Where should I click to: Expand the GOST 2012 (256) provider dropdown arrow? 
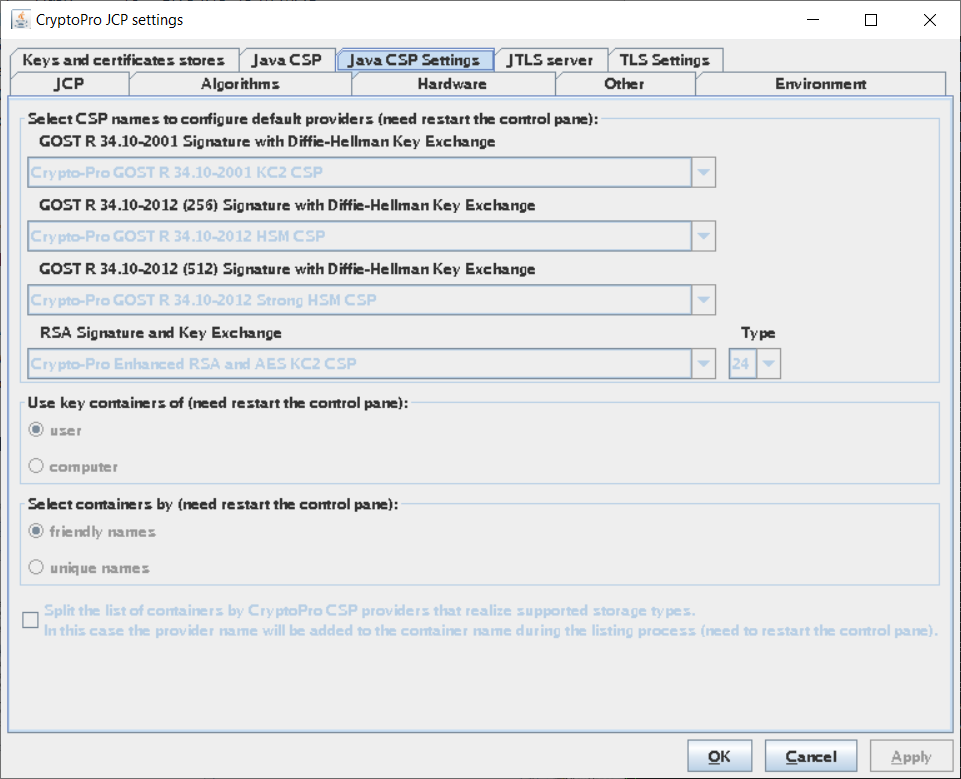coord(704,236)
